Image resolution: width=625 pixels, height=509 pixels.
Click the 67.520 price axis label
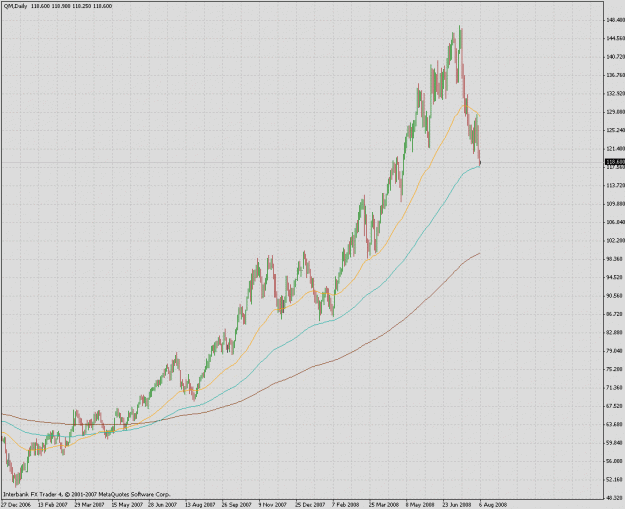pyautogui.click(x=616, y=406)
